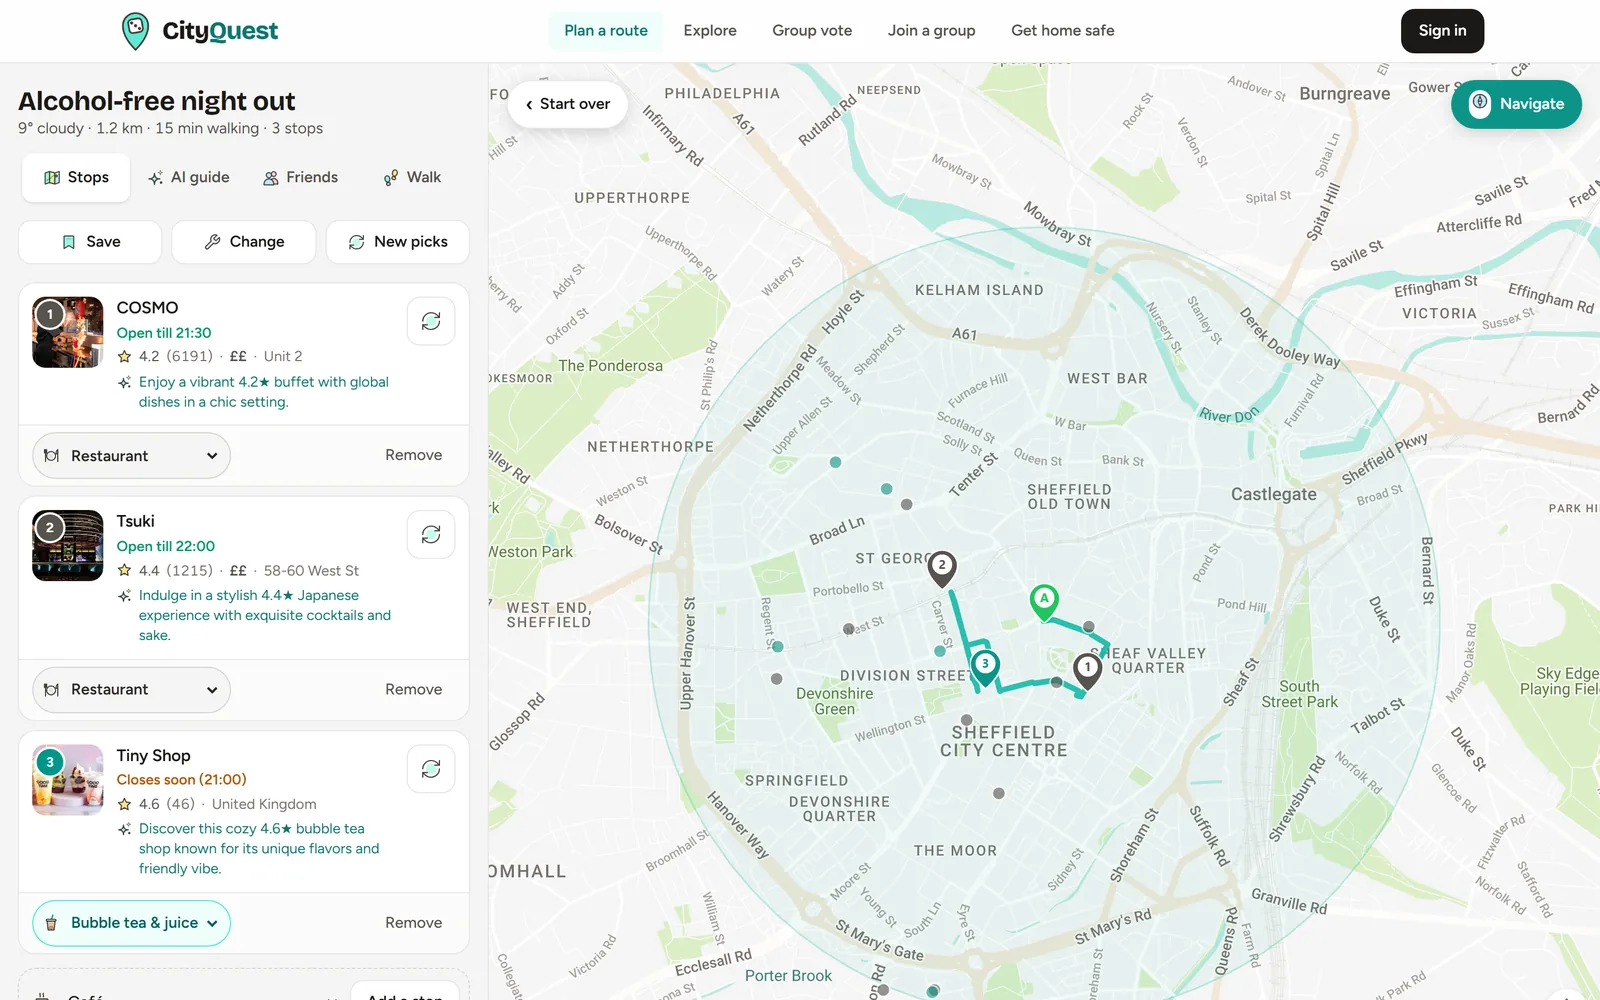The width and height of the screenshot is (1600, 1000).
Task: Open the Tsuki photo thumbnail
Action: pyautogui.click(x=68, y=546)
